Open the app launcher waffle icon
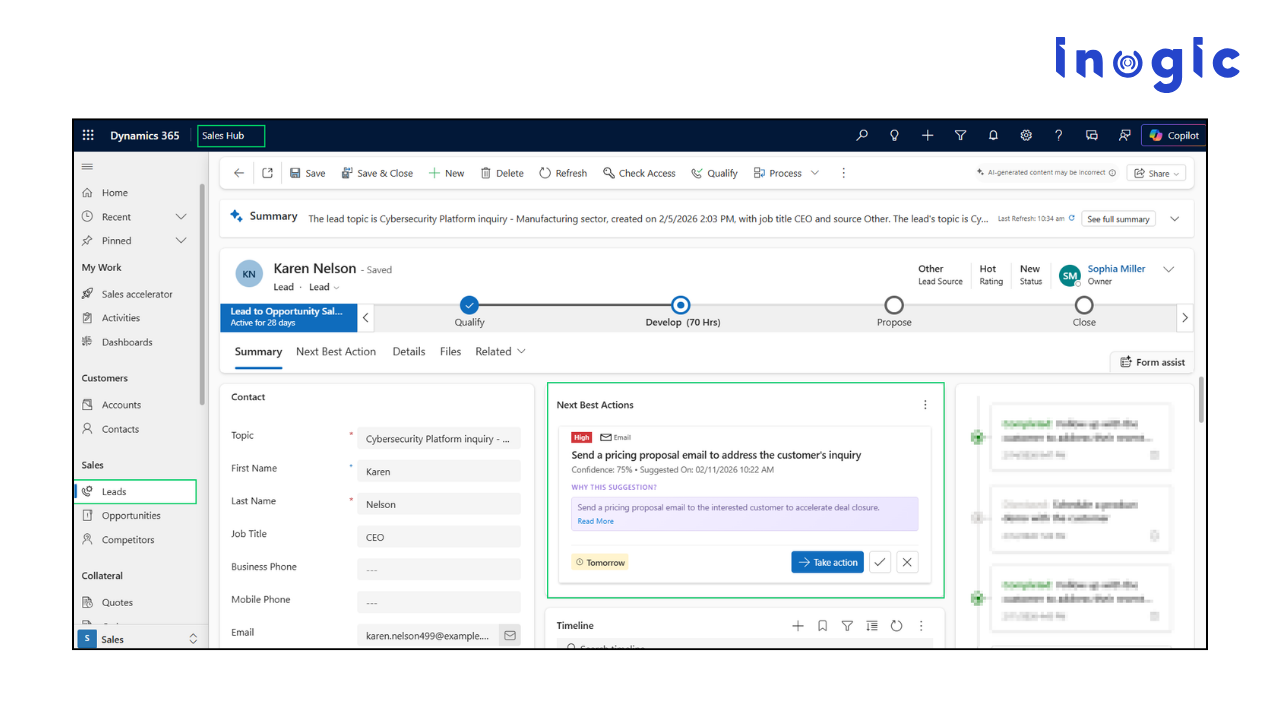 pos(88,135)
